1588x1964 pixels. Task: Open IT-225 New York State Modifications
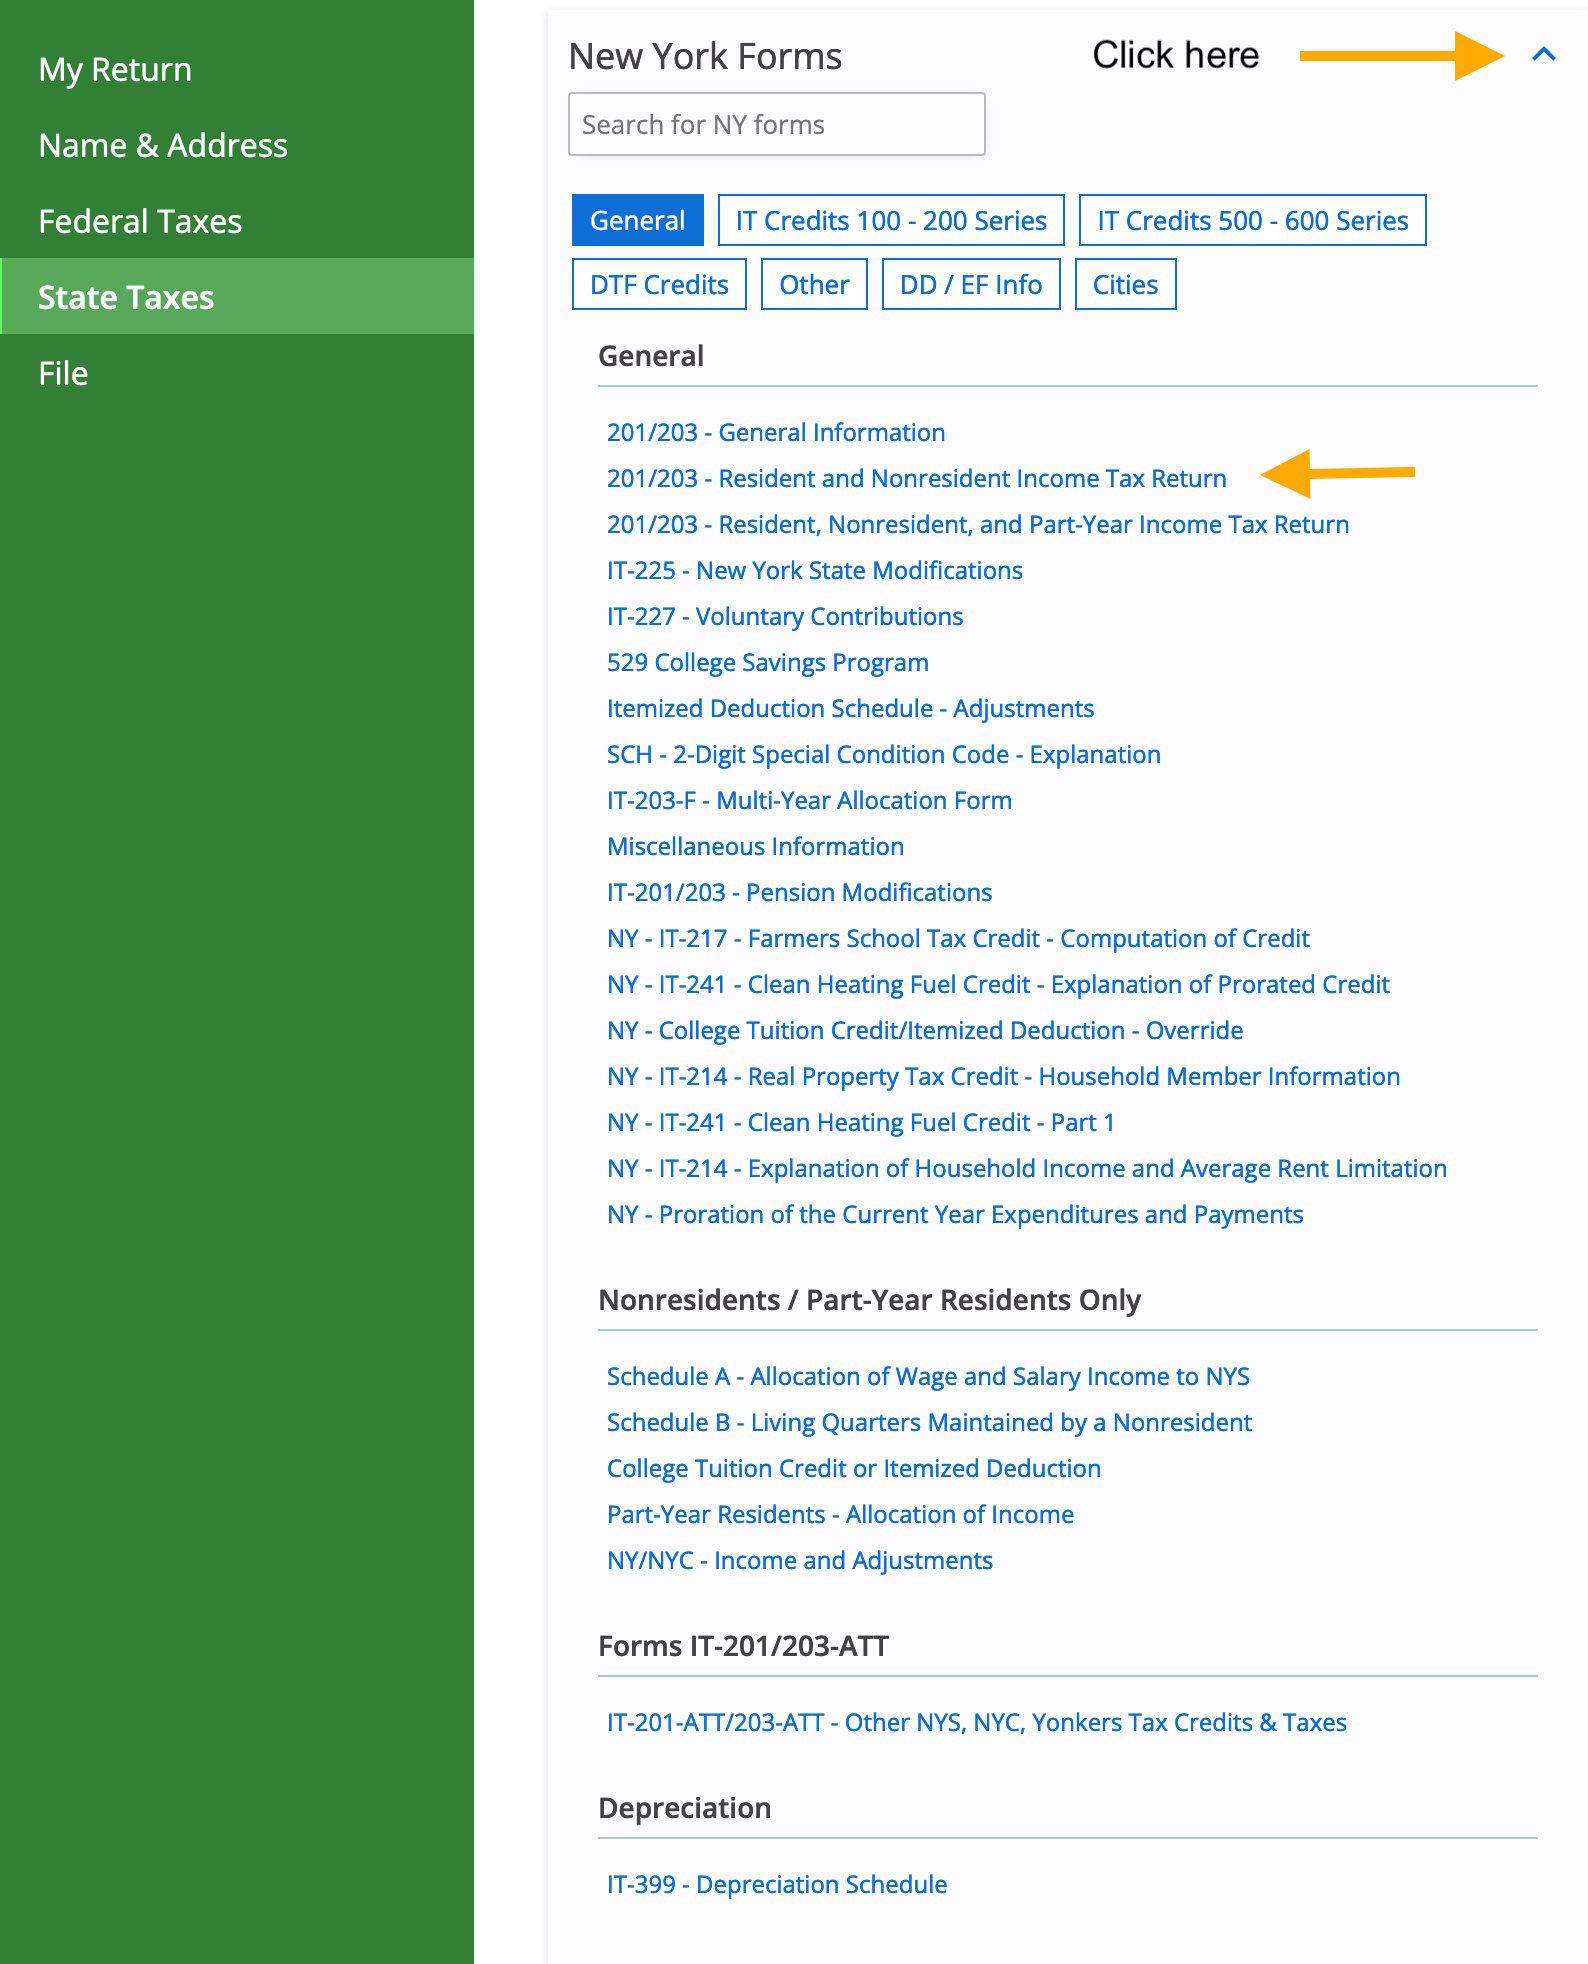[814, 571]
